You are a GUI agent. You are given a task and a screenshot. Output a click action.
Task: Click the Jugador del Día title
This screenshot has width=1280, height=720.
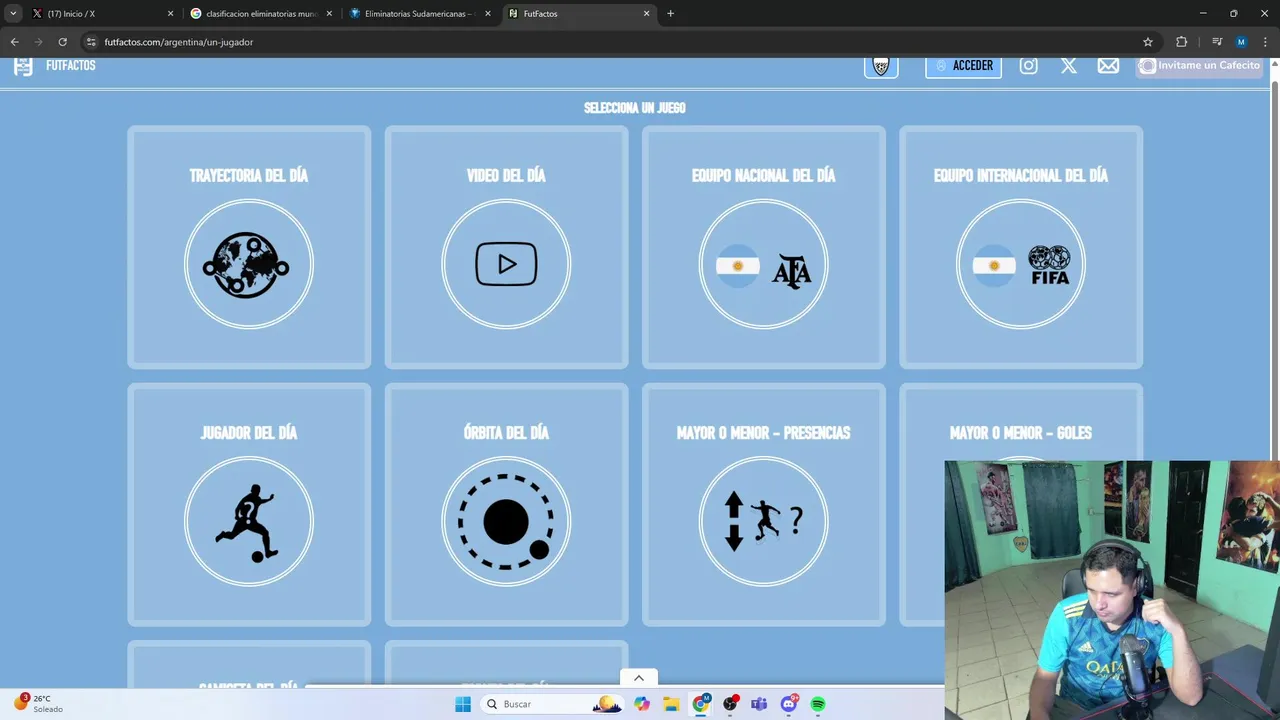pos(249,433)
